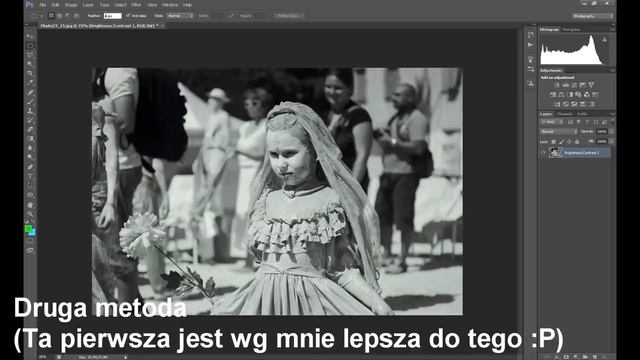Open the layer Kind filter dropdown
The width and height of the screenshot is (640, 360).
[x=551, y=122]
